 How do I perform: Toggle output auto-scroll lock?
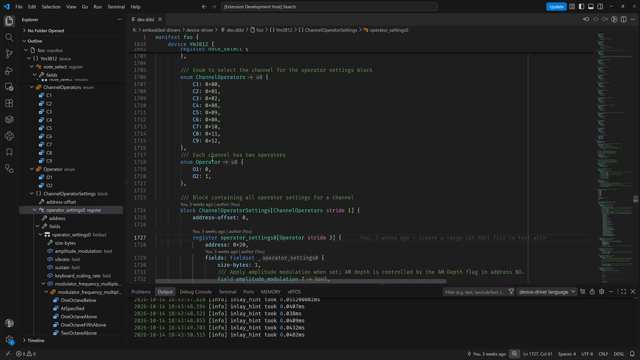tap(592, 291)
